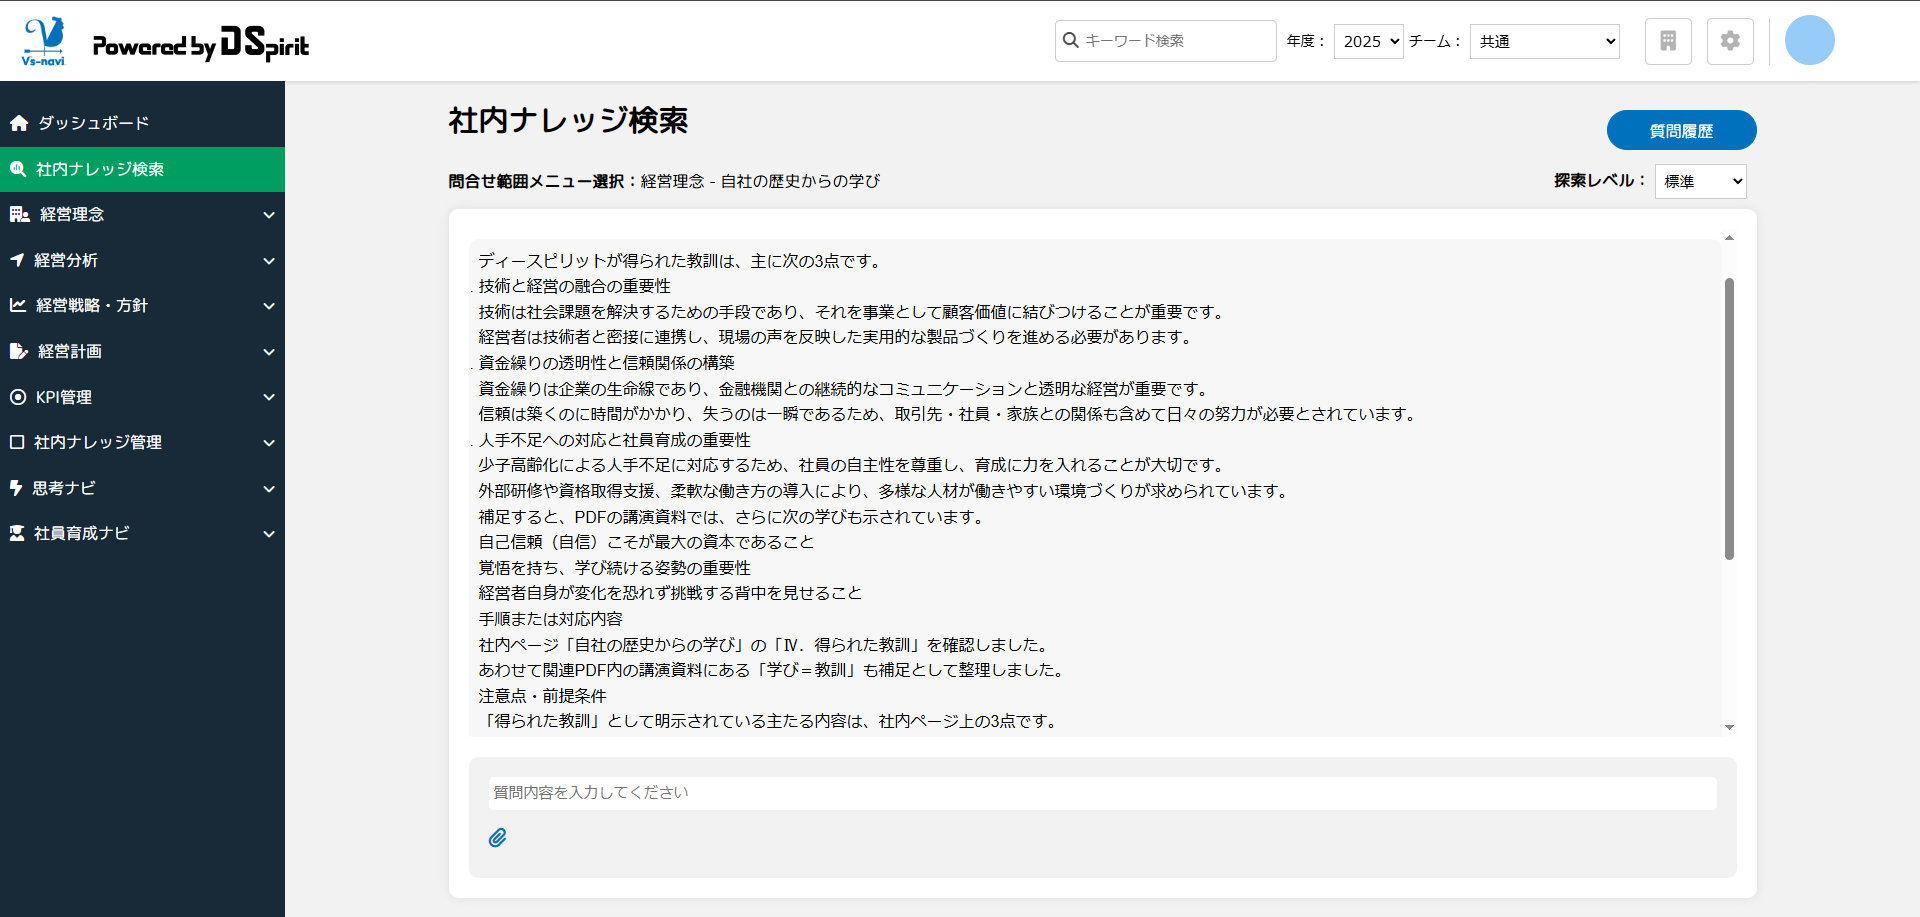1920x917 pixels.
Task: Open the 経営理念 sidebar menu
Action: [142, 214]
